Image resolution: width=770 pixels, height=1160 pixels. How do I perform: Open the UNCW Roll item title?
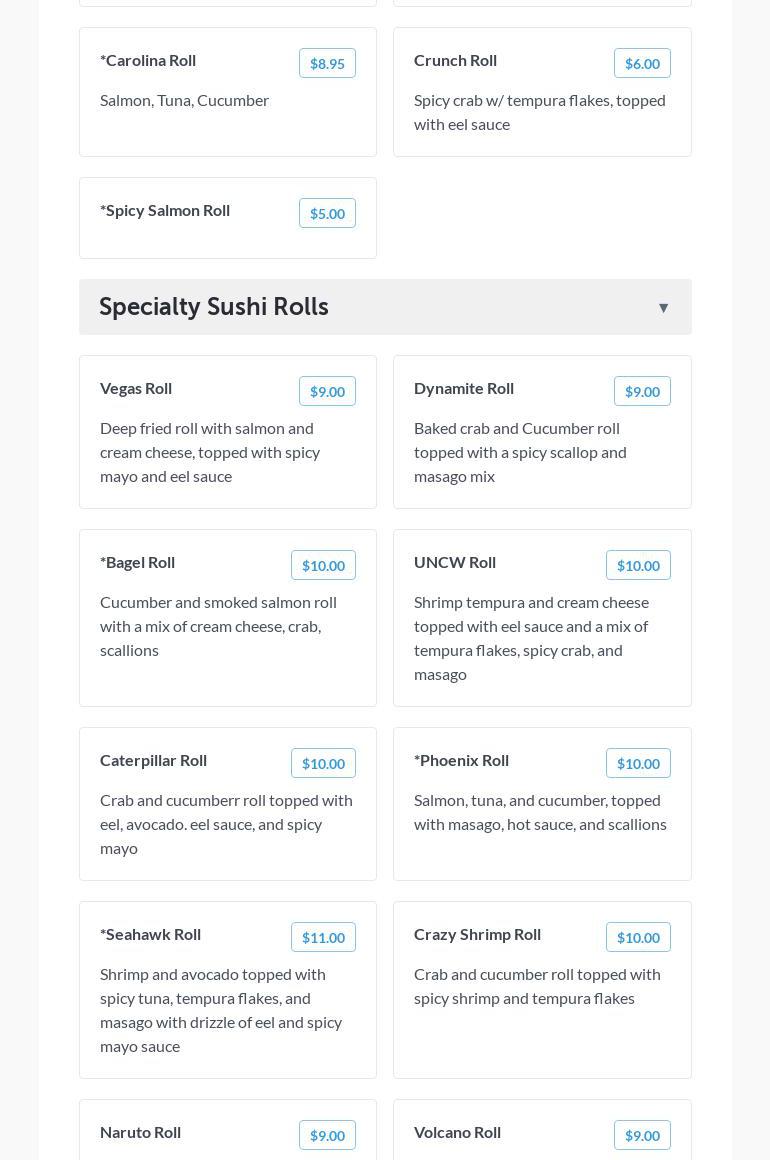455,562
